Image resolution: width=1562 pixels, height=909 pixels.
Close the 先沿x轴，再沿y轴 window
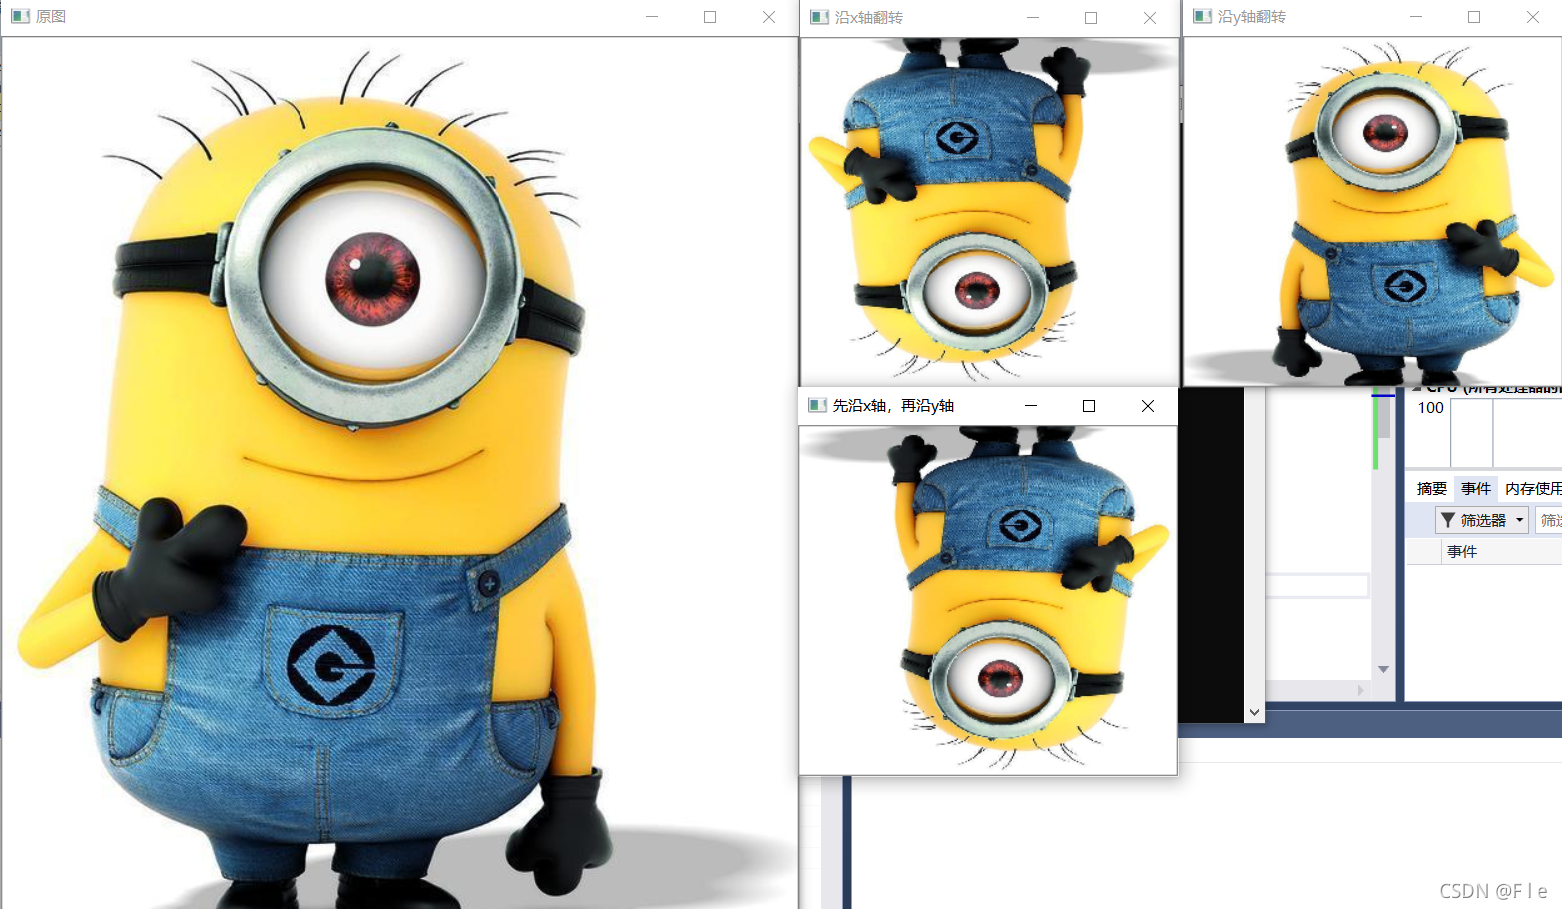[1148, 406]
